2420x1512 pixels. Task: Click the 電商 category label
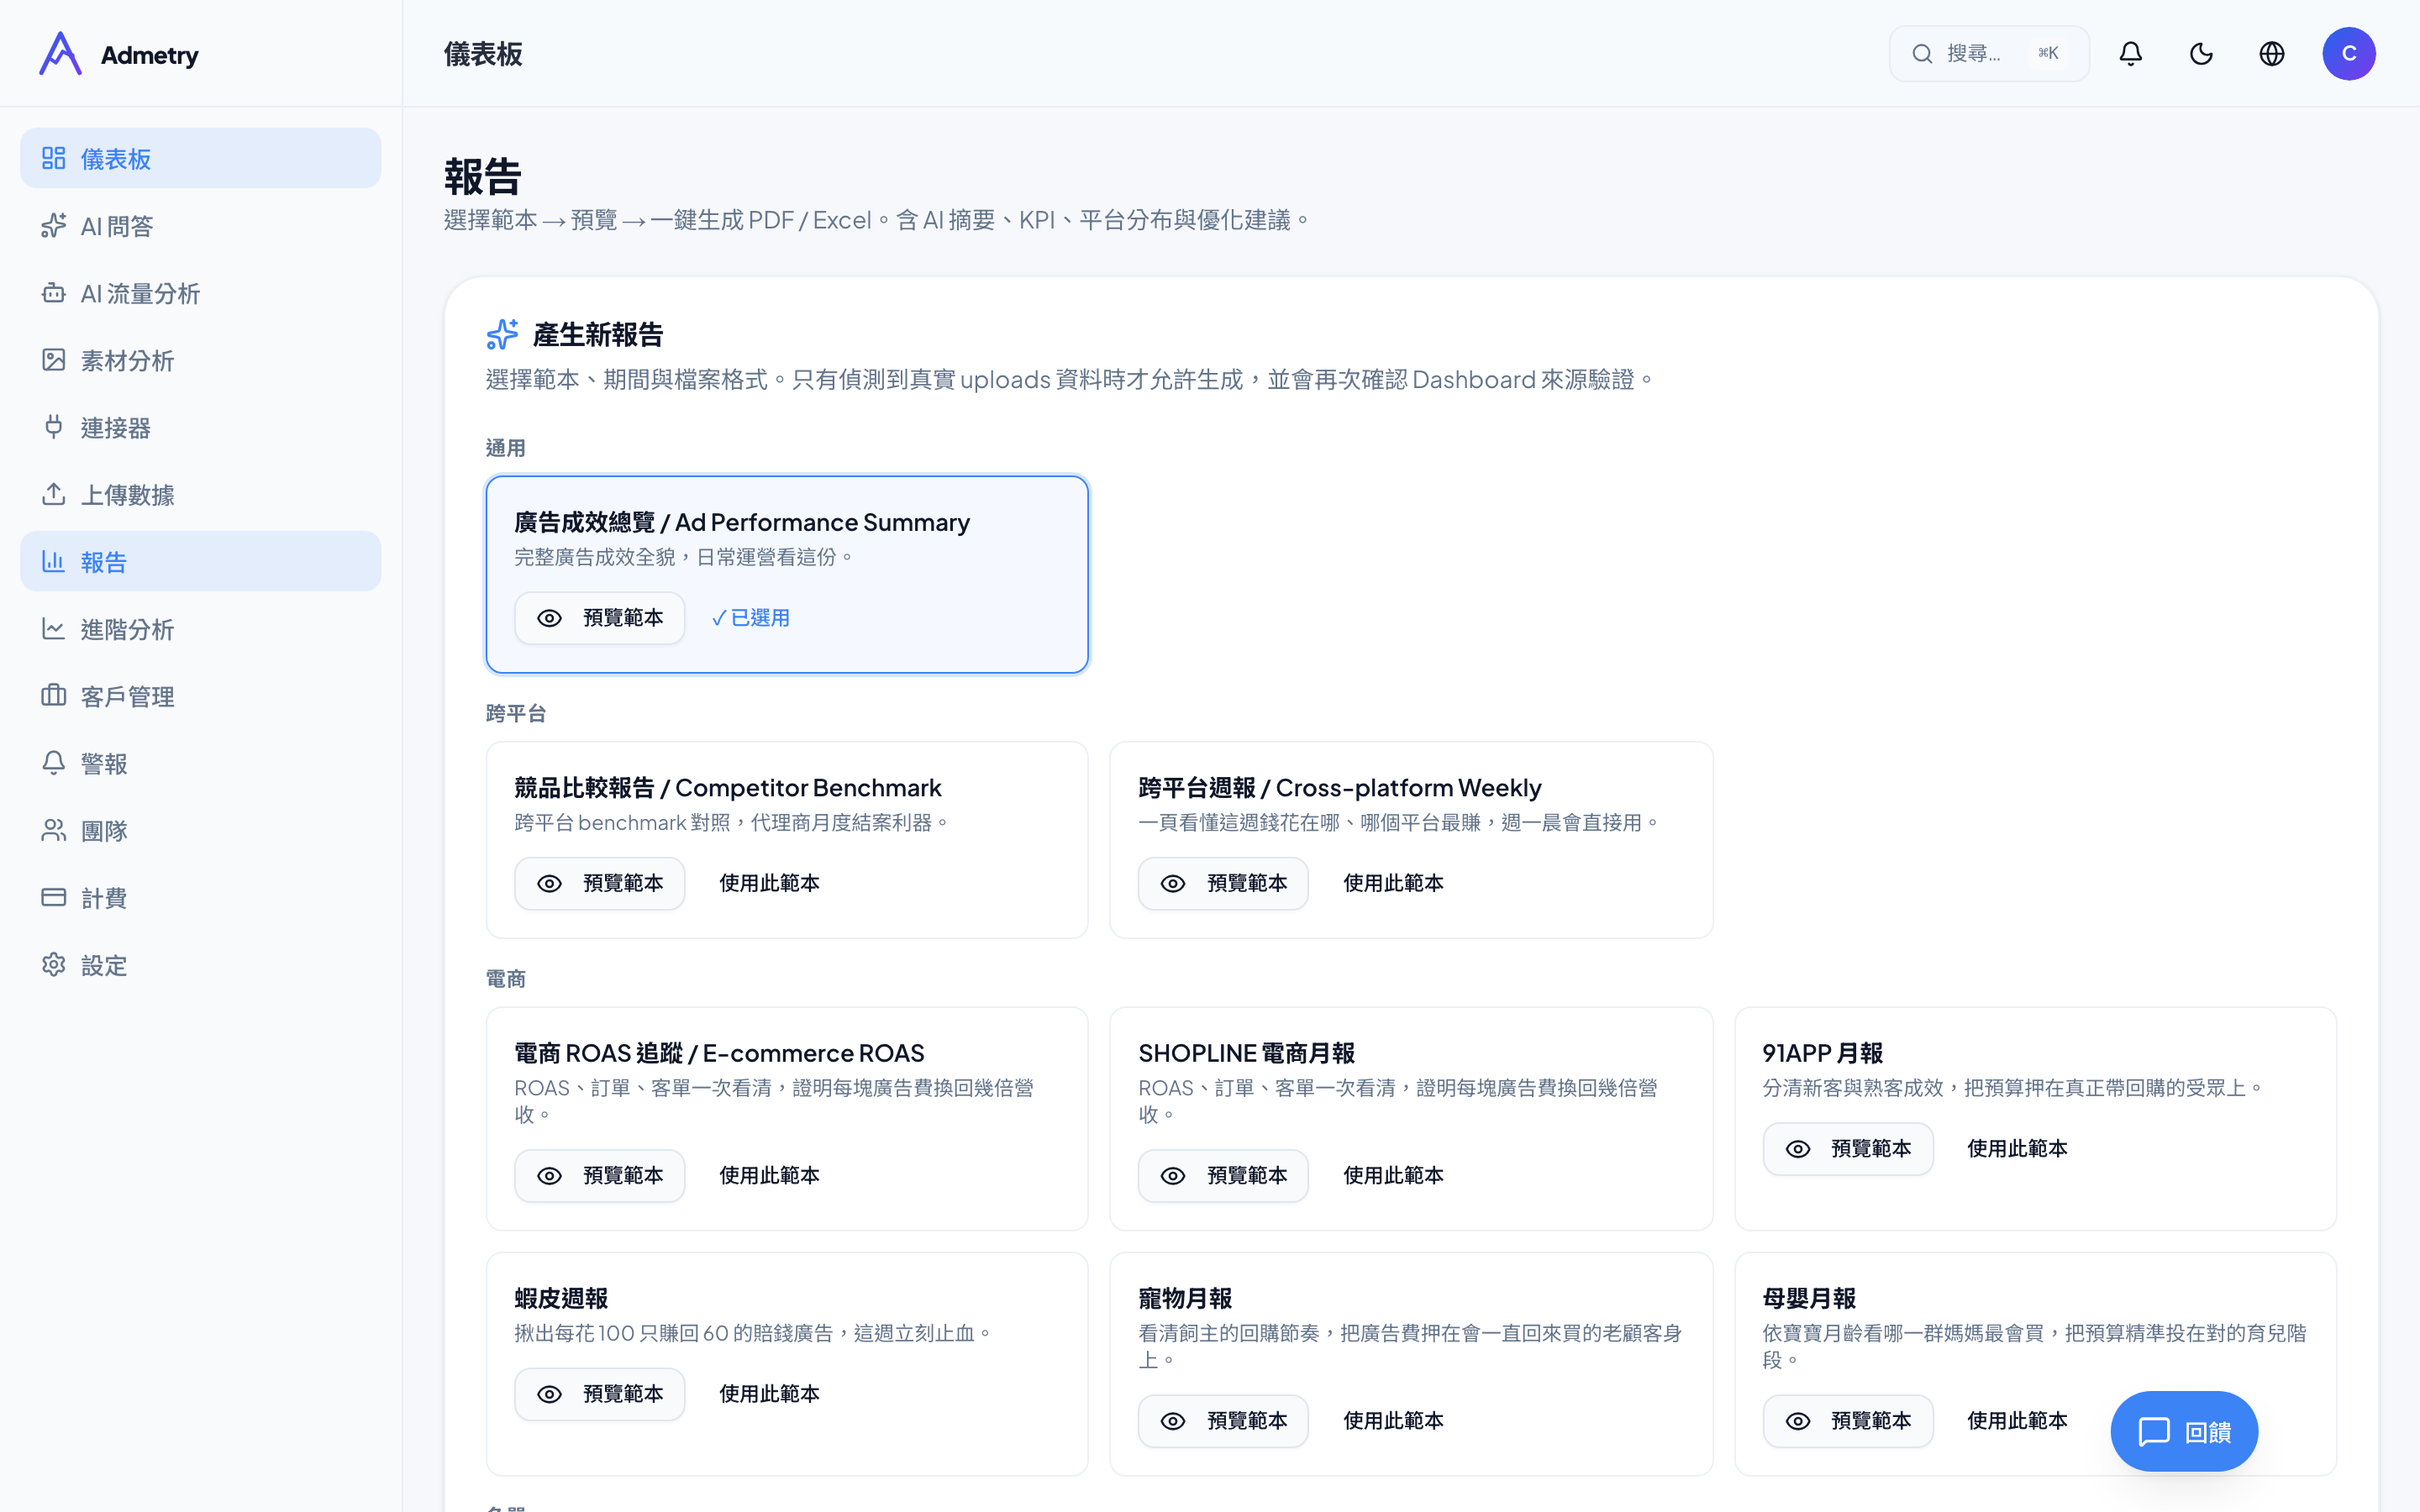[x=506, y=979]
